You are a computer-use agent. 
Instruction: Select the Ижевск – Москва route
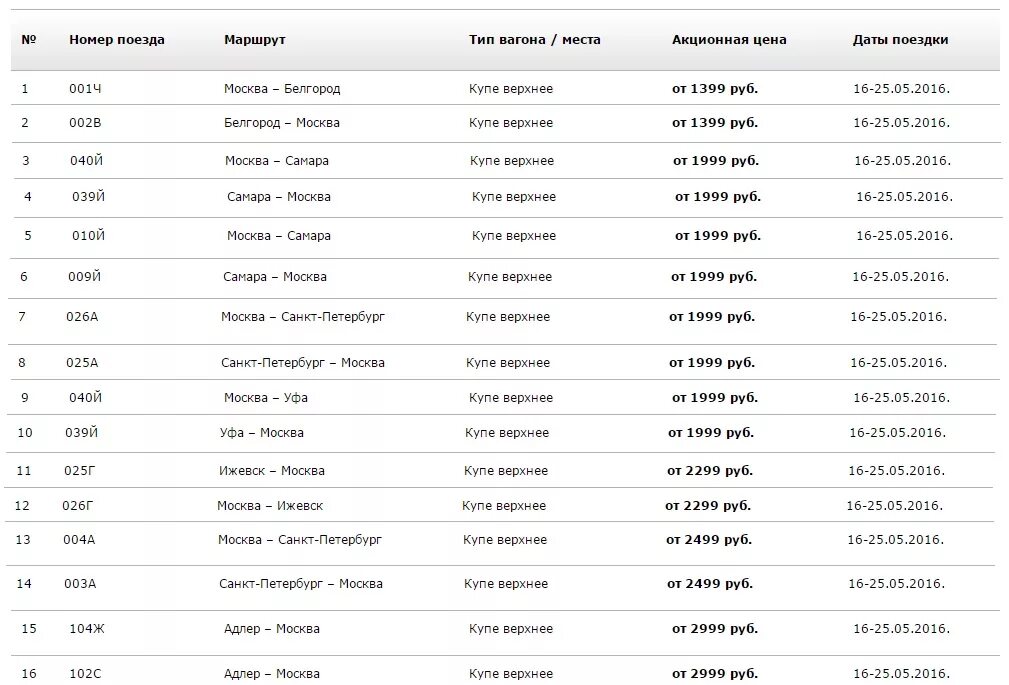(x=272, y=471)
